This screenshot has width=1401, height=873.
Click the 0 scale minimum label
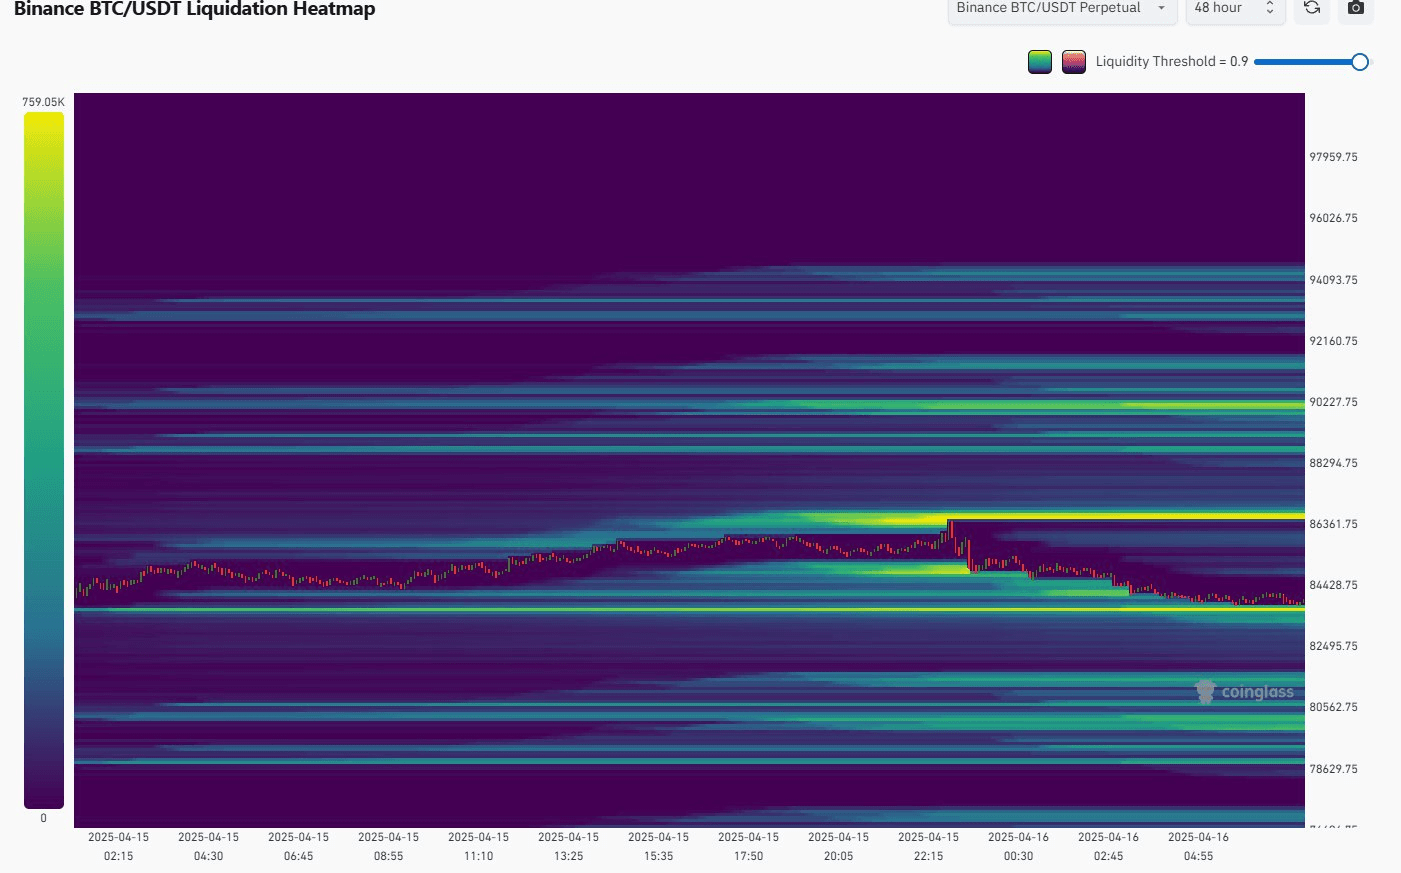coord(43,818)
